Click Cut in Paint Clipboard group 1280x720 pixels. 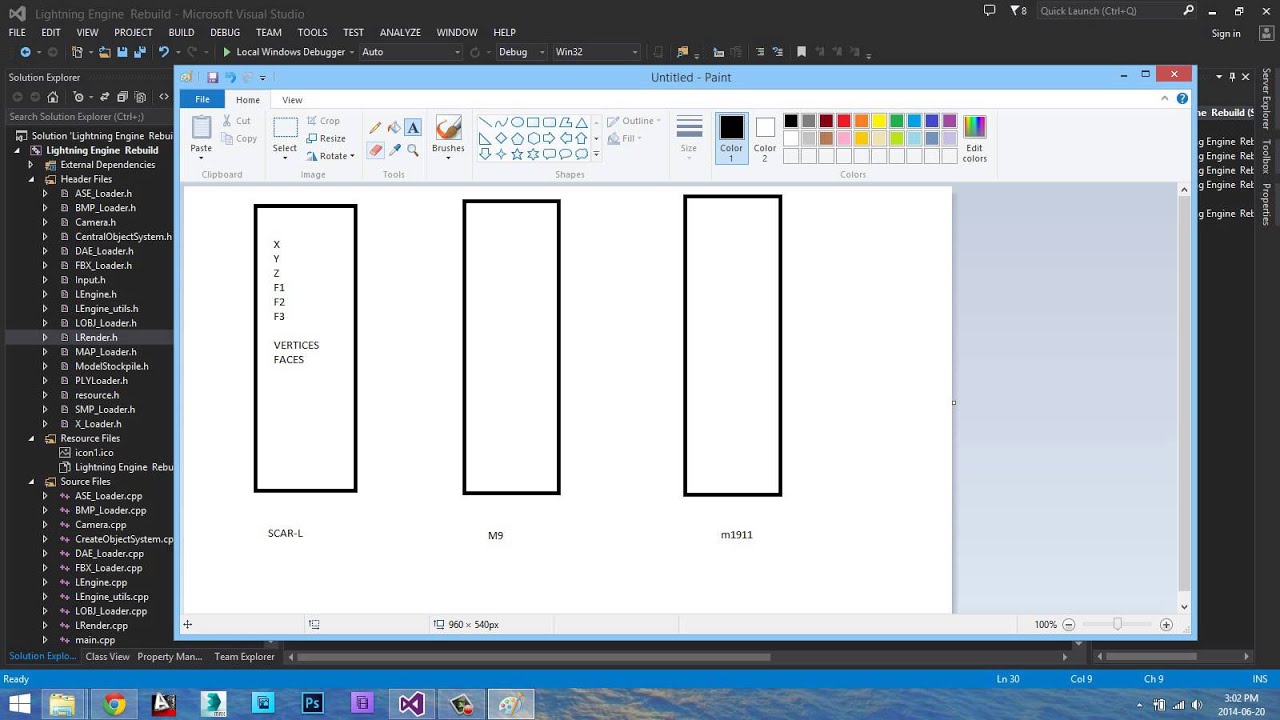[x=237, y=121]
